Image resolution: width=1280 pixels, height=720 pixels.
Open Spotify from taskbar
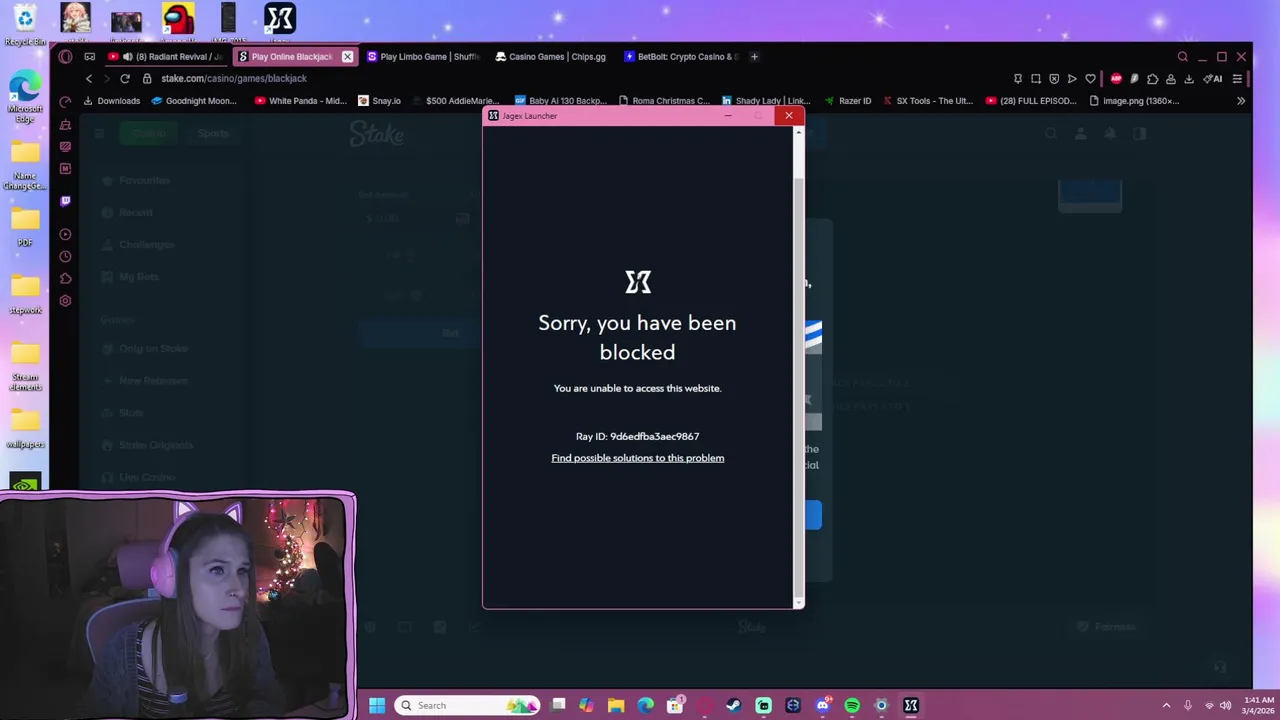852,706
